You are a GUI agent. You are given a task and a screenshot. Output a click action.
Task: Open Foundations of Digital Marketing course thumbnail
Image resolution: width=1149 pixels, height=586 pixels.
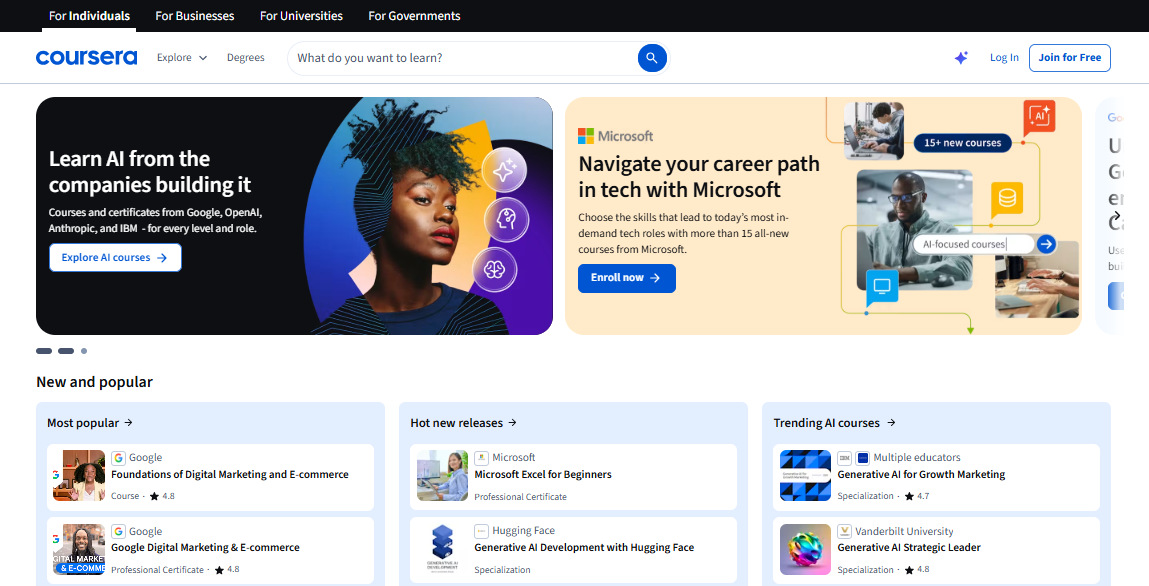coord(78,475)
